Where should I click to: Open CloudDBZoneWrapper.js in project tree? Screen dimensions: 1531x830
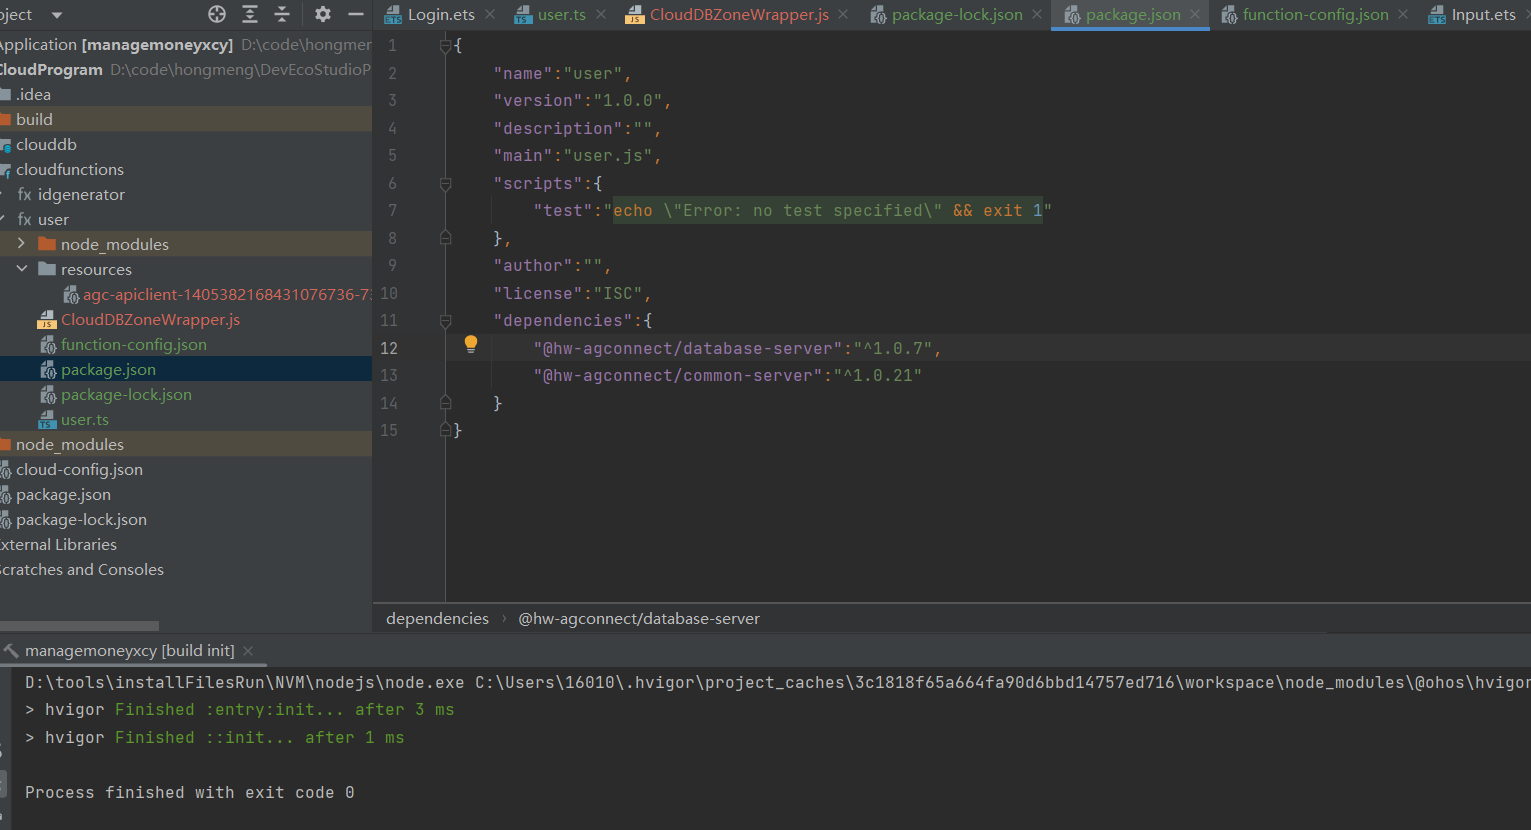point(150,319)
